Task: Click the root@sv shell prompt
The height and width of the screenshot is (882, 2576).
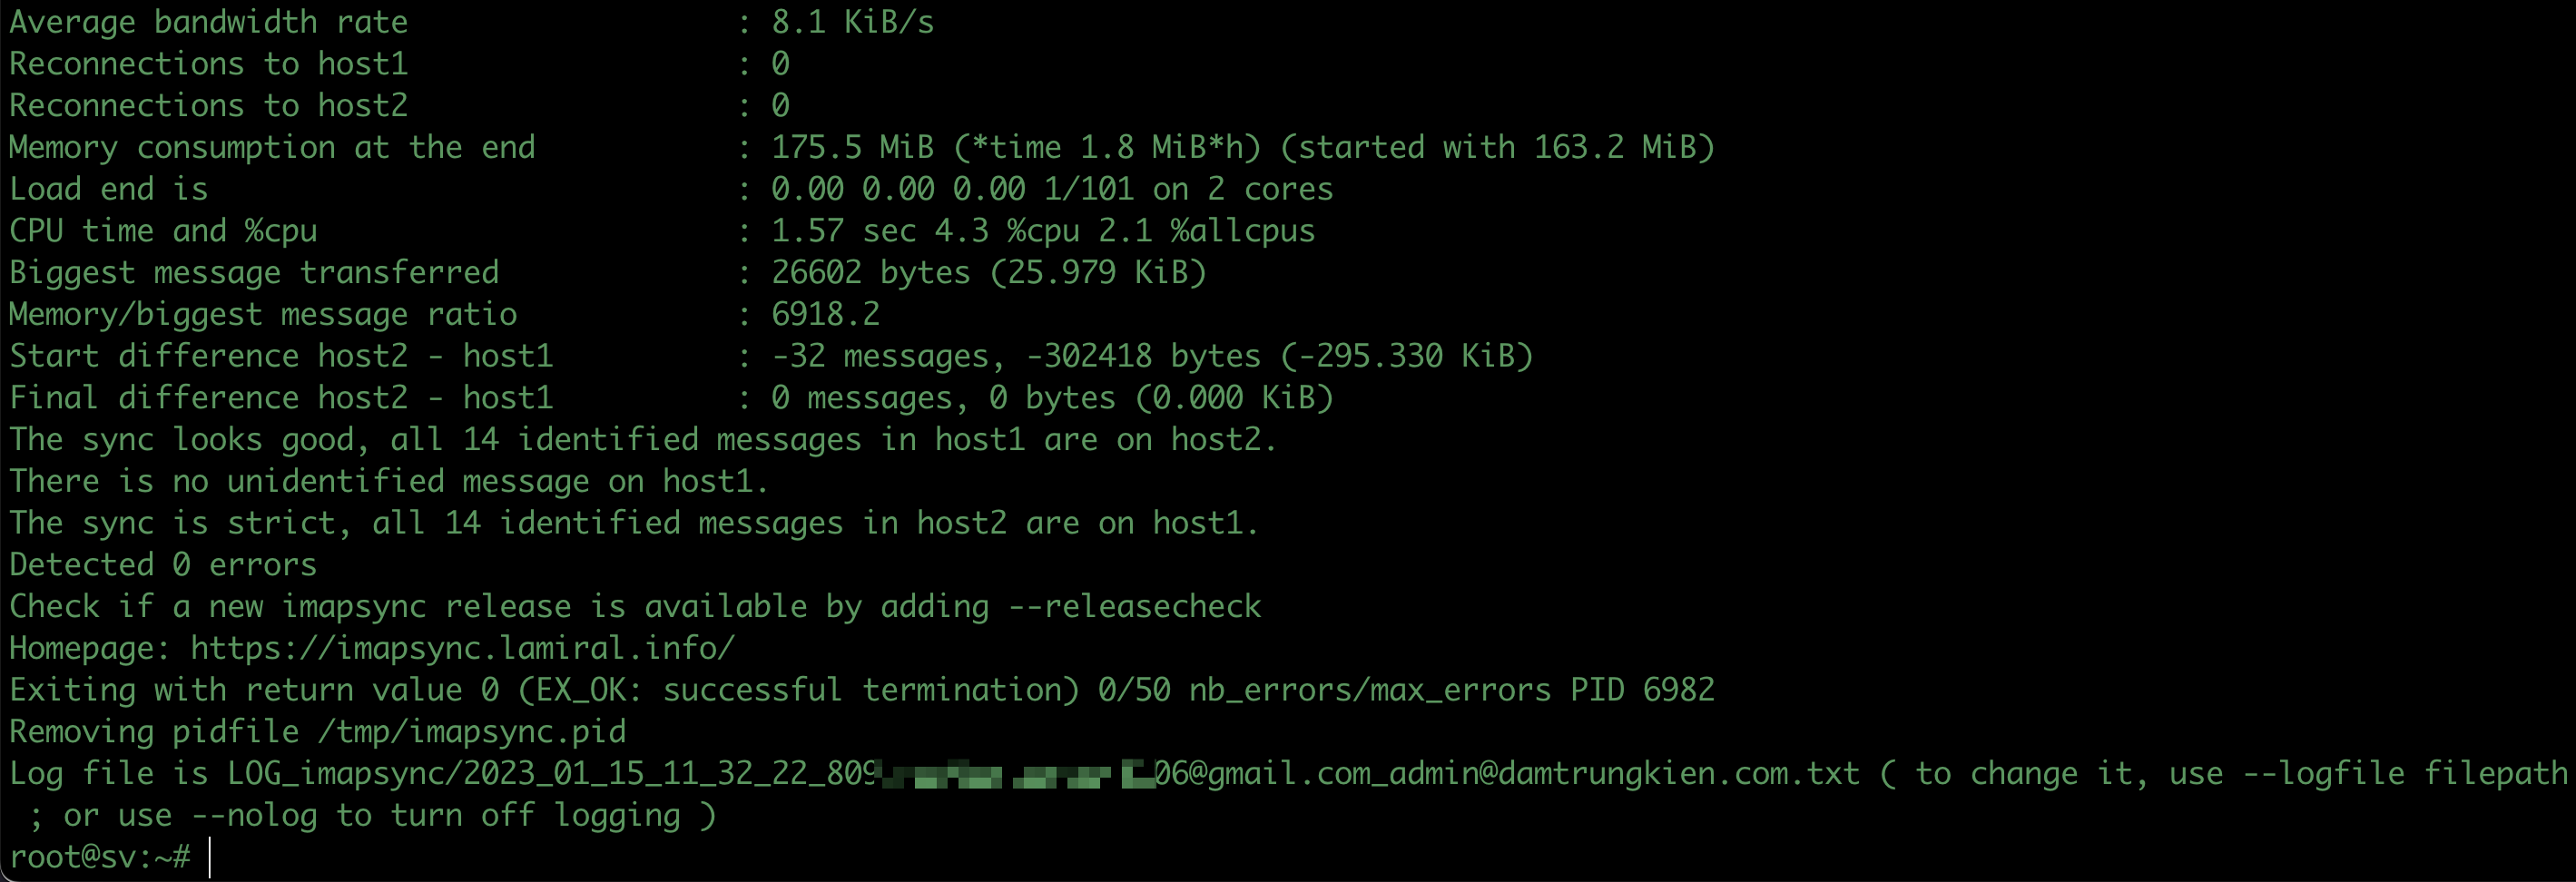Action: click(x=99, y=857)
